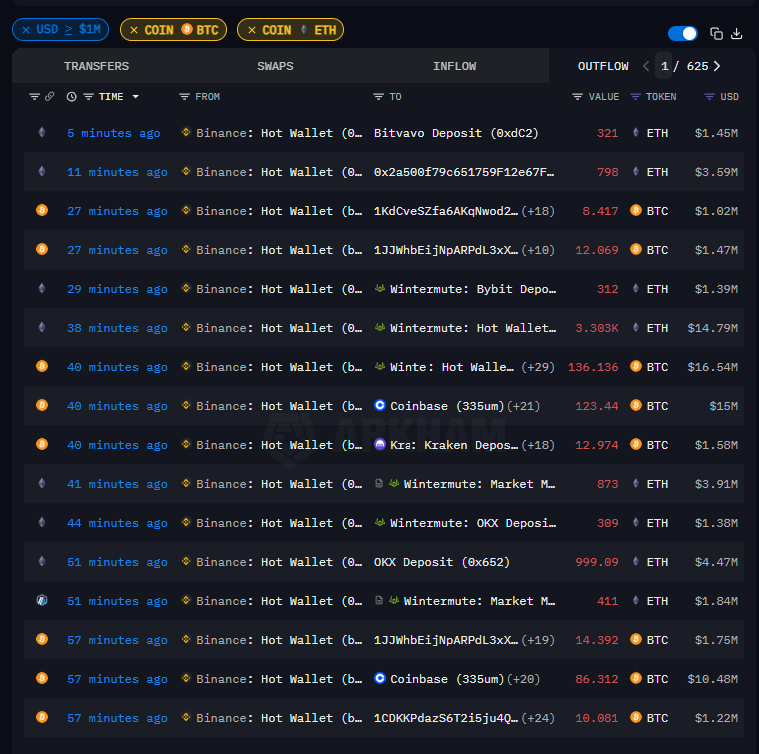Toggle the blue switch near copy icon
Screen dimensions: 759x754
[683, 33]
